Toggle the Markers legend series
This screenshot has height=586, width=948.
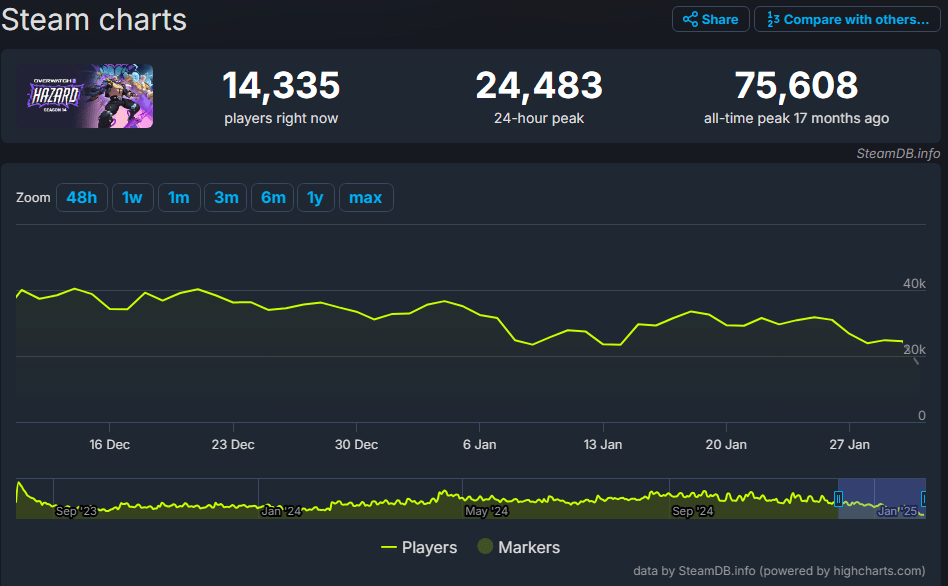tap(519, 547)
